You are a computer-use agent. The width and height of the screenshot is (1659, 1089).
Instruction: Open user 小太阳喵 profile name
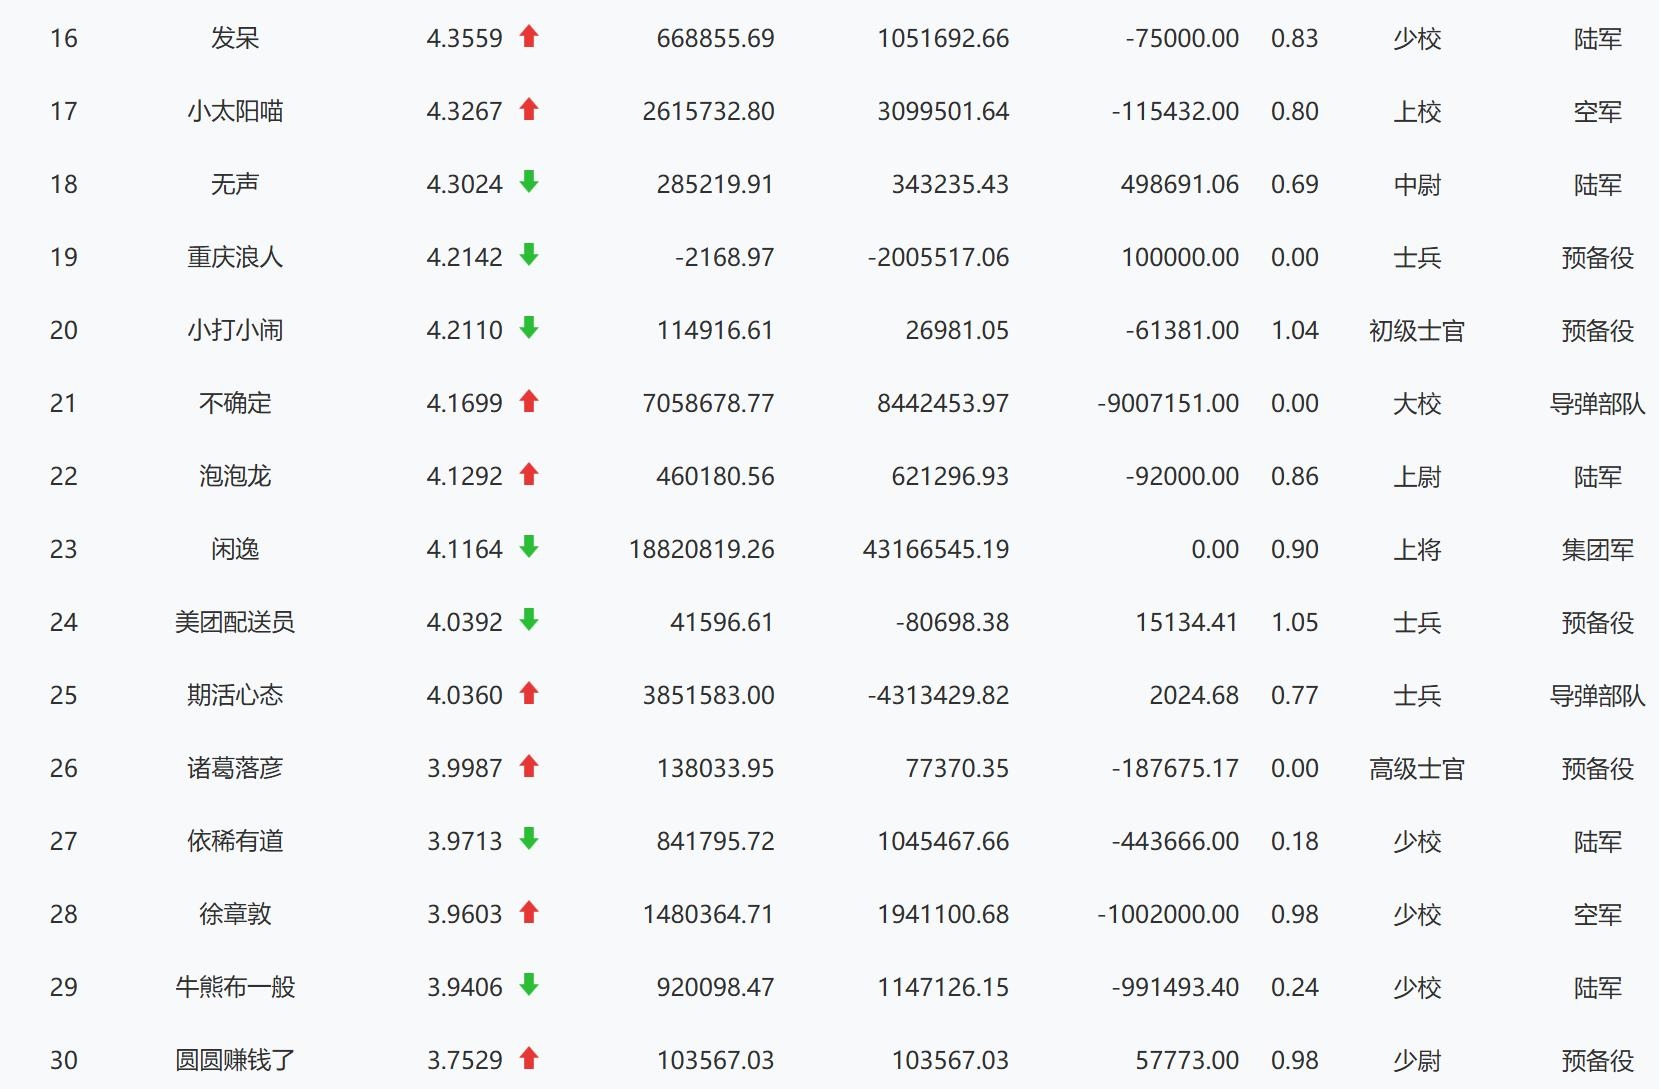click(235, 111)
